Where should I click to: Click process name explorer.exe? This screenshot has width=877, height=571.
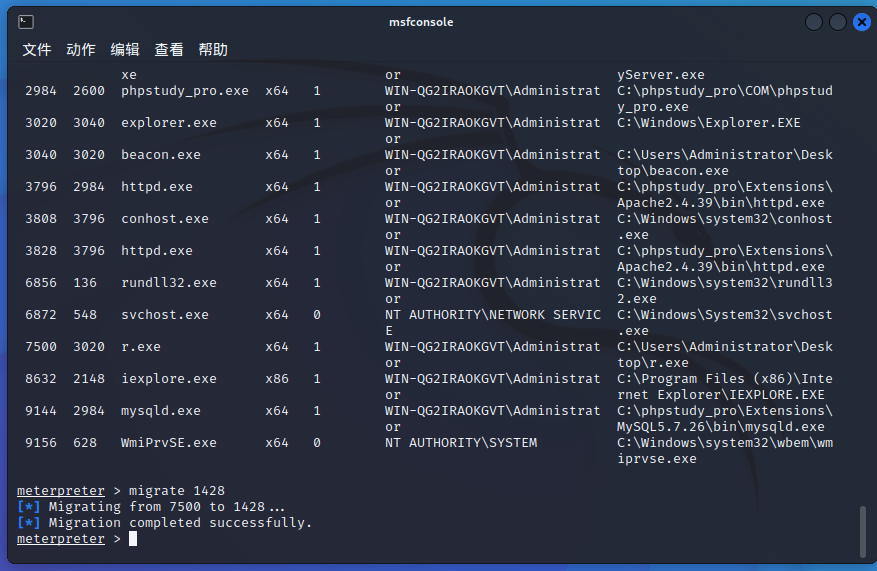click(169, 122)
